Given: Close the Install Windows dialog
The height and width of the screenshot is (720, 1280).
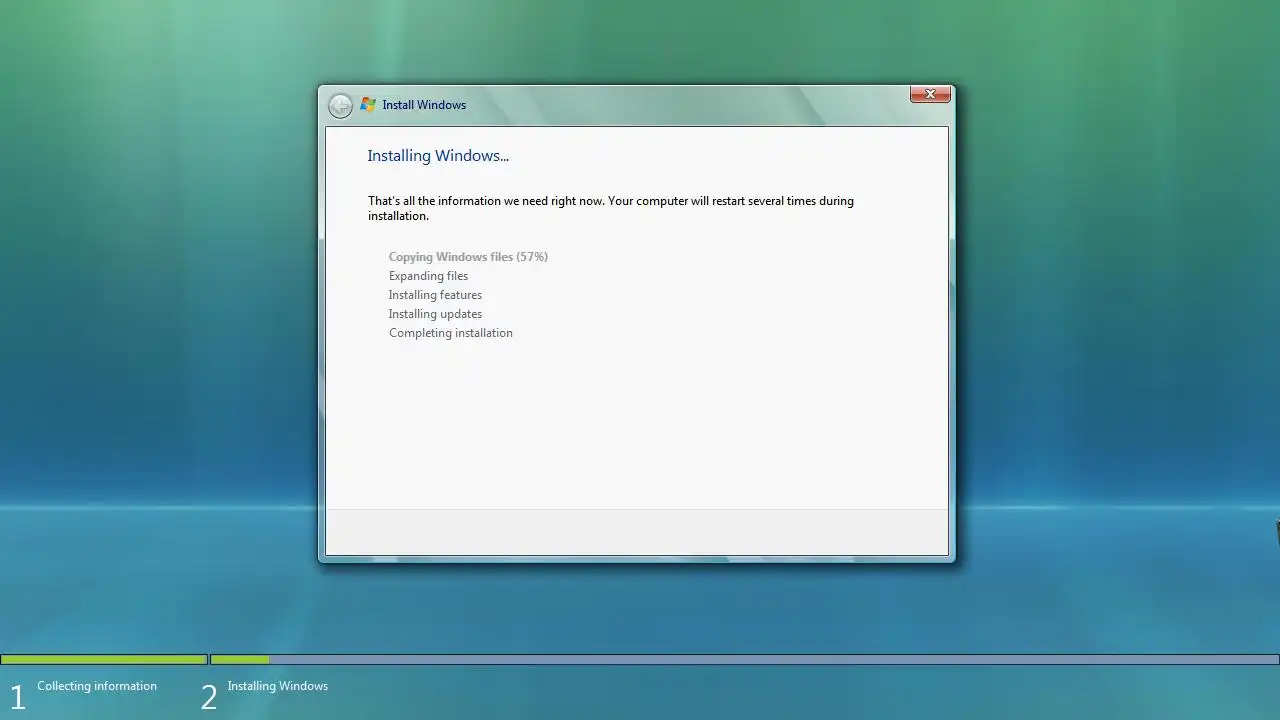Looking at the screenshot, I should pyautogui.click(x=930, y=94).
